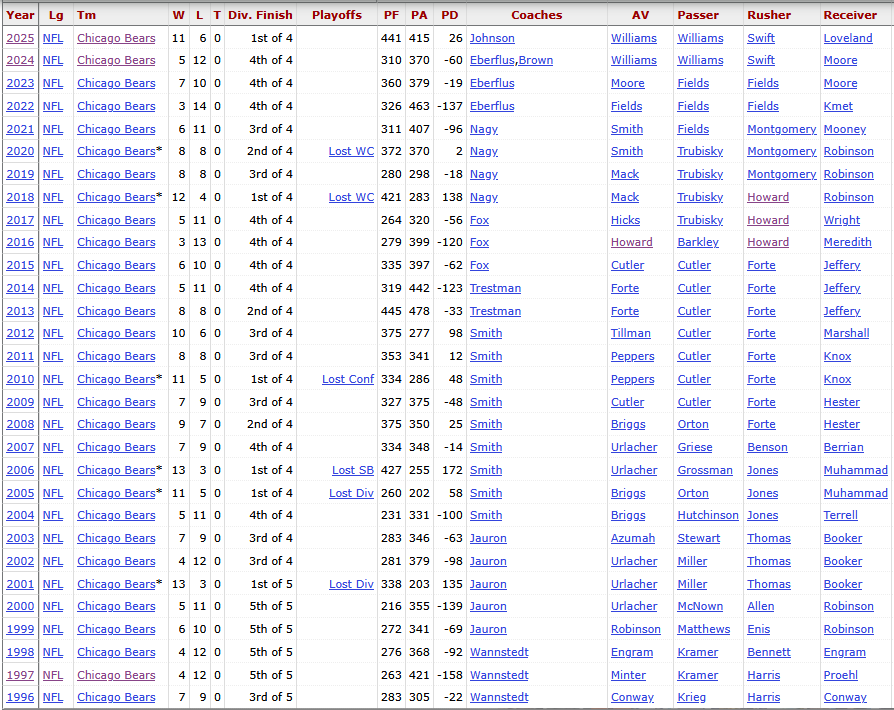The image size is (894, 710).
Task: Open Lost WC link in 2020 row
Action: 351,151
